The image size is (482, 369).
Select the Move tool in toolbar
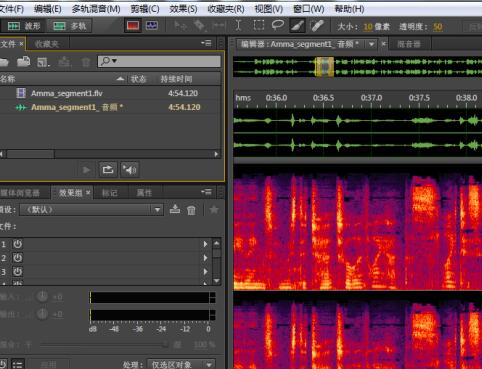click(180, 25)
